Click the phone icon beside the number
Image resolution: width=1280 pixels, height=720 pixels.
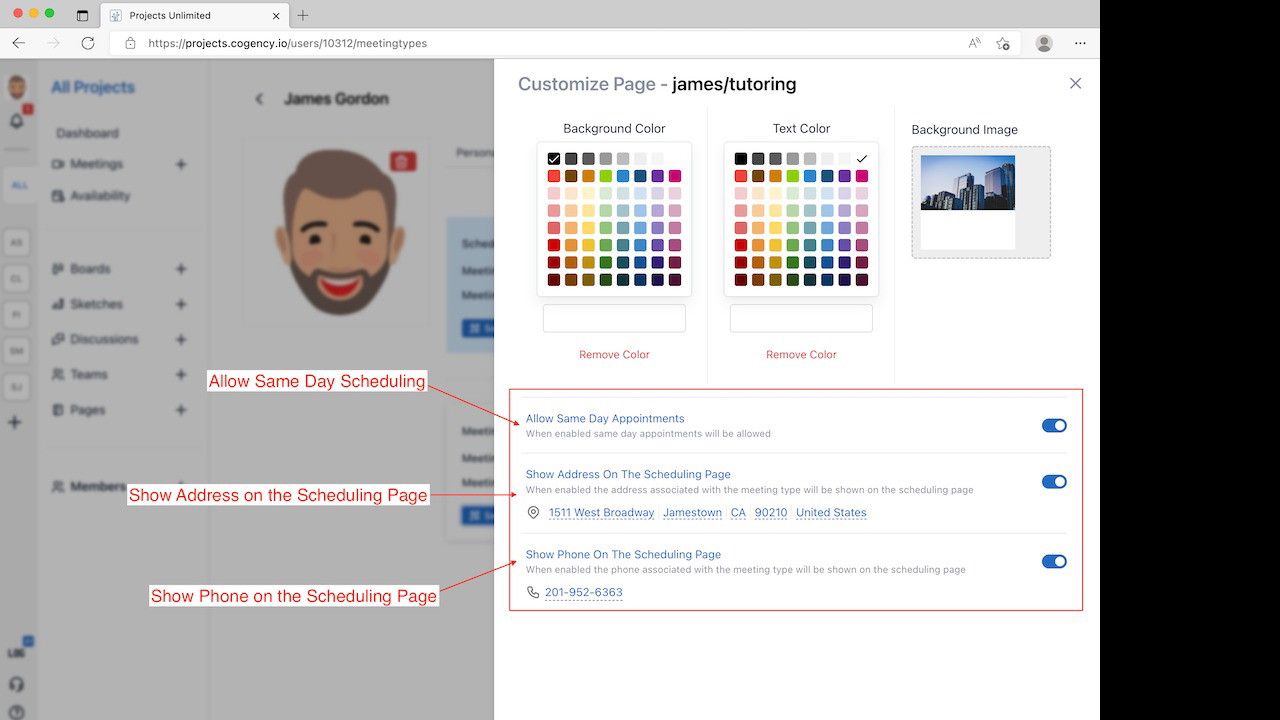533,593
